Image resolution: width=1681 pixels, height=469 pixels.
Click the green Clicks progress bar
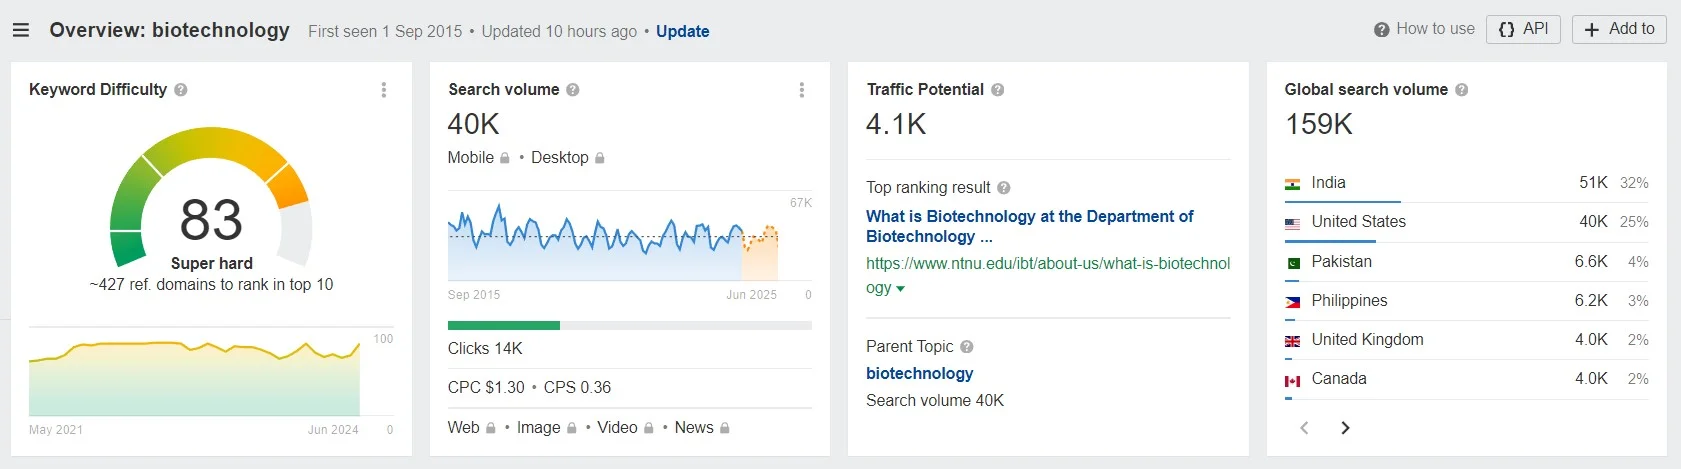(504, 325)
